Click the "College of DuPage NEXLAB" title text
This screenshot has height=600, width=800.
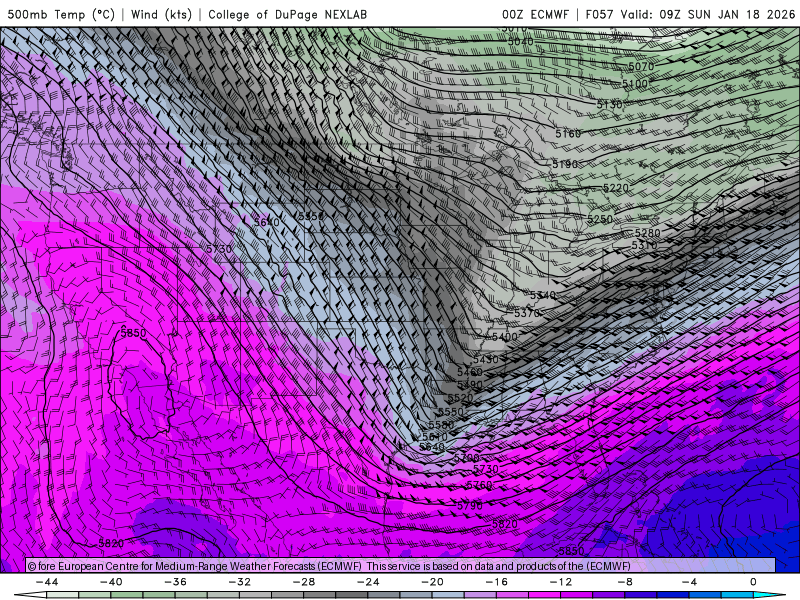[287, 14]
